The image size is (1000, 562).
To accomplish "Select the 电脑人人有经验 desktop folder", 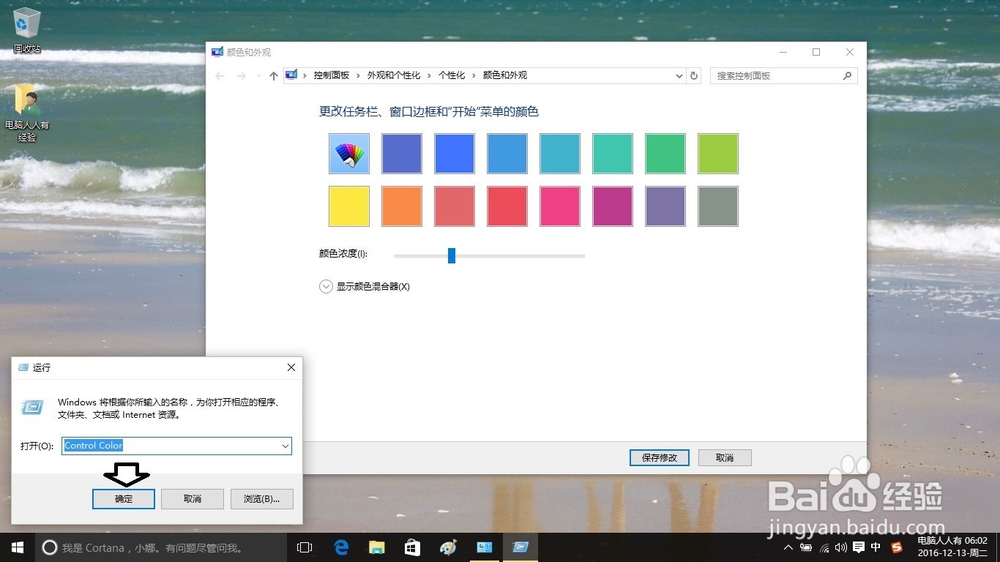I will coord(27,114).
